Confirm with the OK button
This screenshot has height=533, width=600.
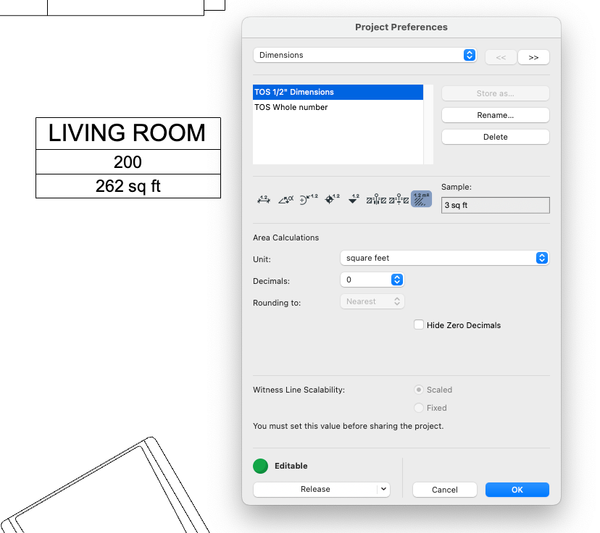click(517, 490)
